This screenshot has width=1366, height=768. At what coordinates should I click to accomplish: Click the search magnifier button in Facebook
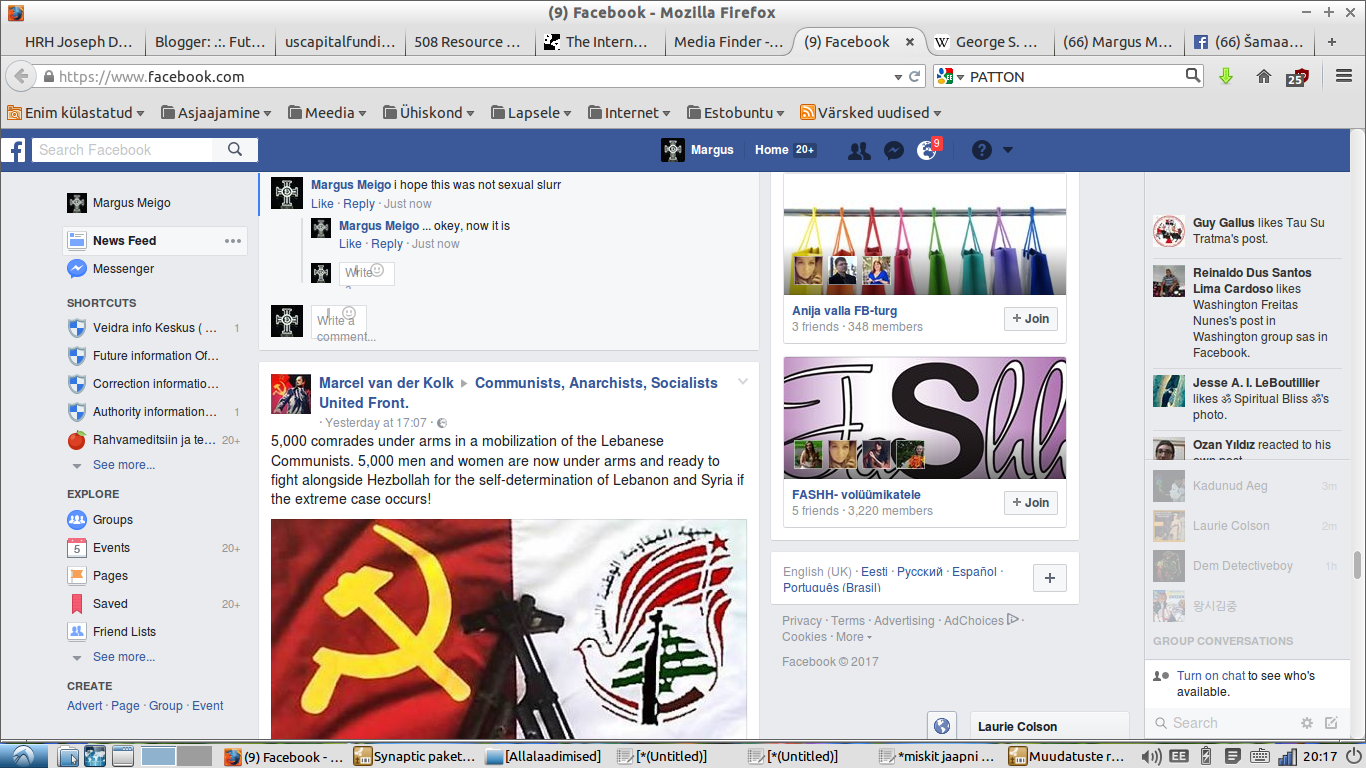[x=235, y=150]
